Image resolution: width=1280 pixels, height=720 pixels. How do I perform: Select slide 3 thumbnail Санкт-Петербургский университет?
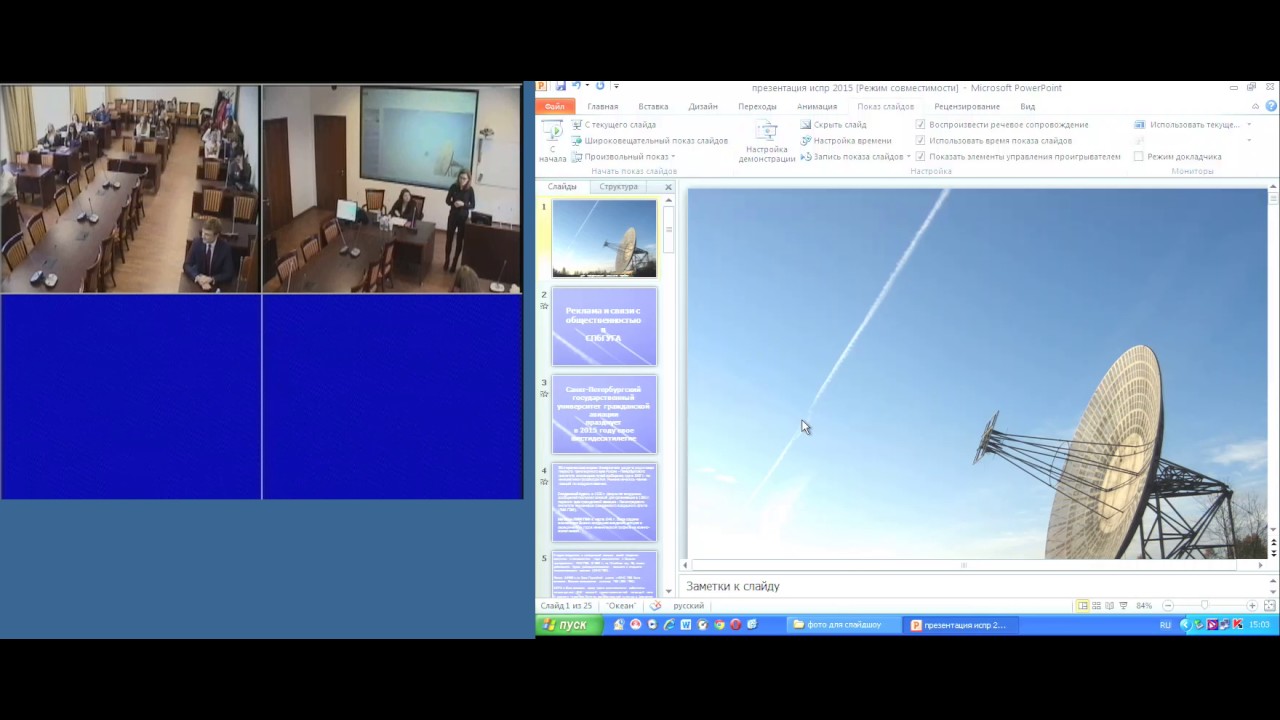point(604,414)
